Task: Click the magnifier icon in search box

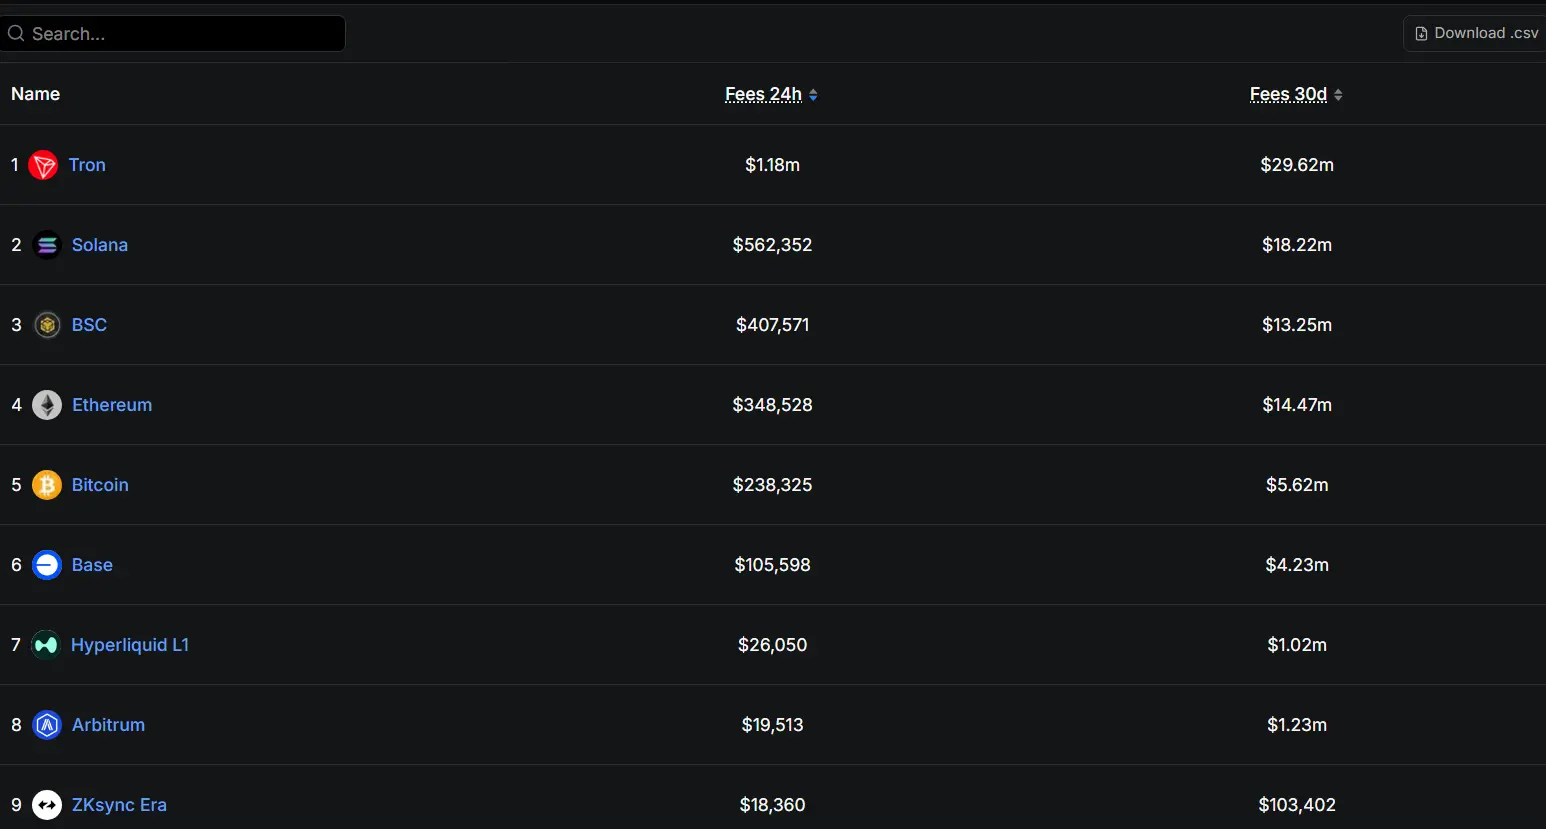Action: point(16,34)
